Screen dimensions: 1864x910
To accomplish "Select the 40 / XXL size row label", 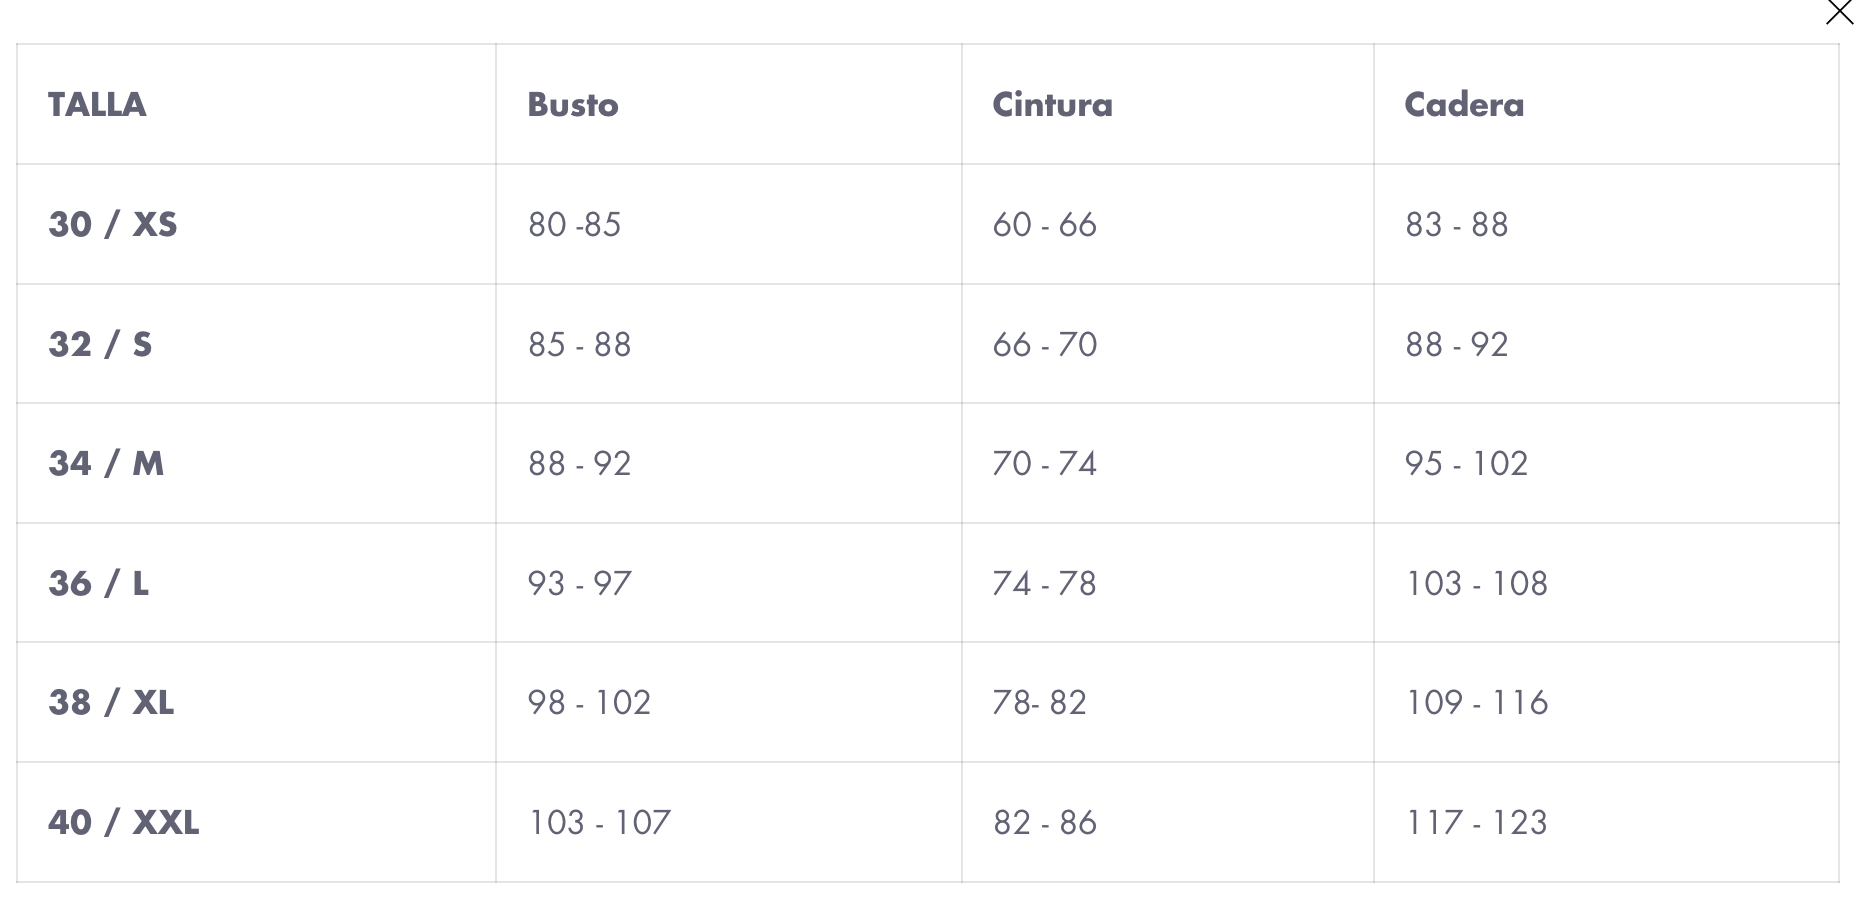I will pyautogui.click(x=124, y=822).
